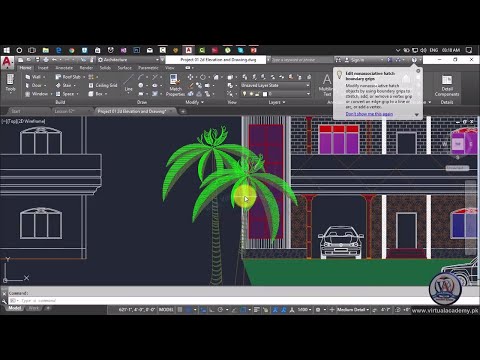Viewport: 480px width, 360px height.
Task: Toggle MODEL space button in status bar
Action: click(x=166, y=310)
